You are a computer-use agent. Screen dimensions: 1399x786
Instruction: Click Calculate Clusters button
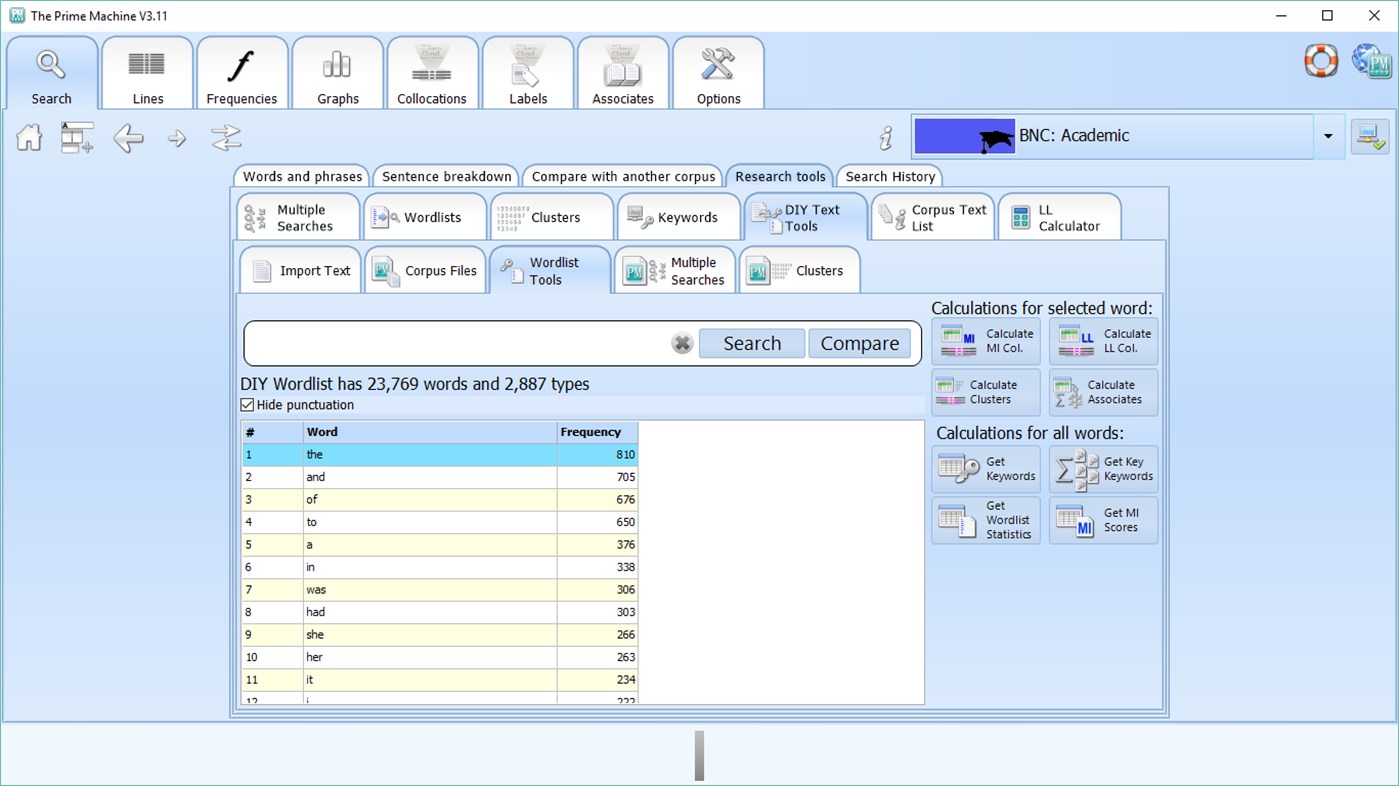[986, 392]
